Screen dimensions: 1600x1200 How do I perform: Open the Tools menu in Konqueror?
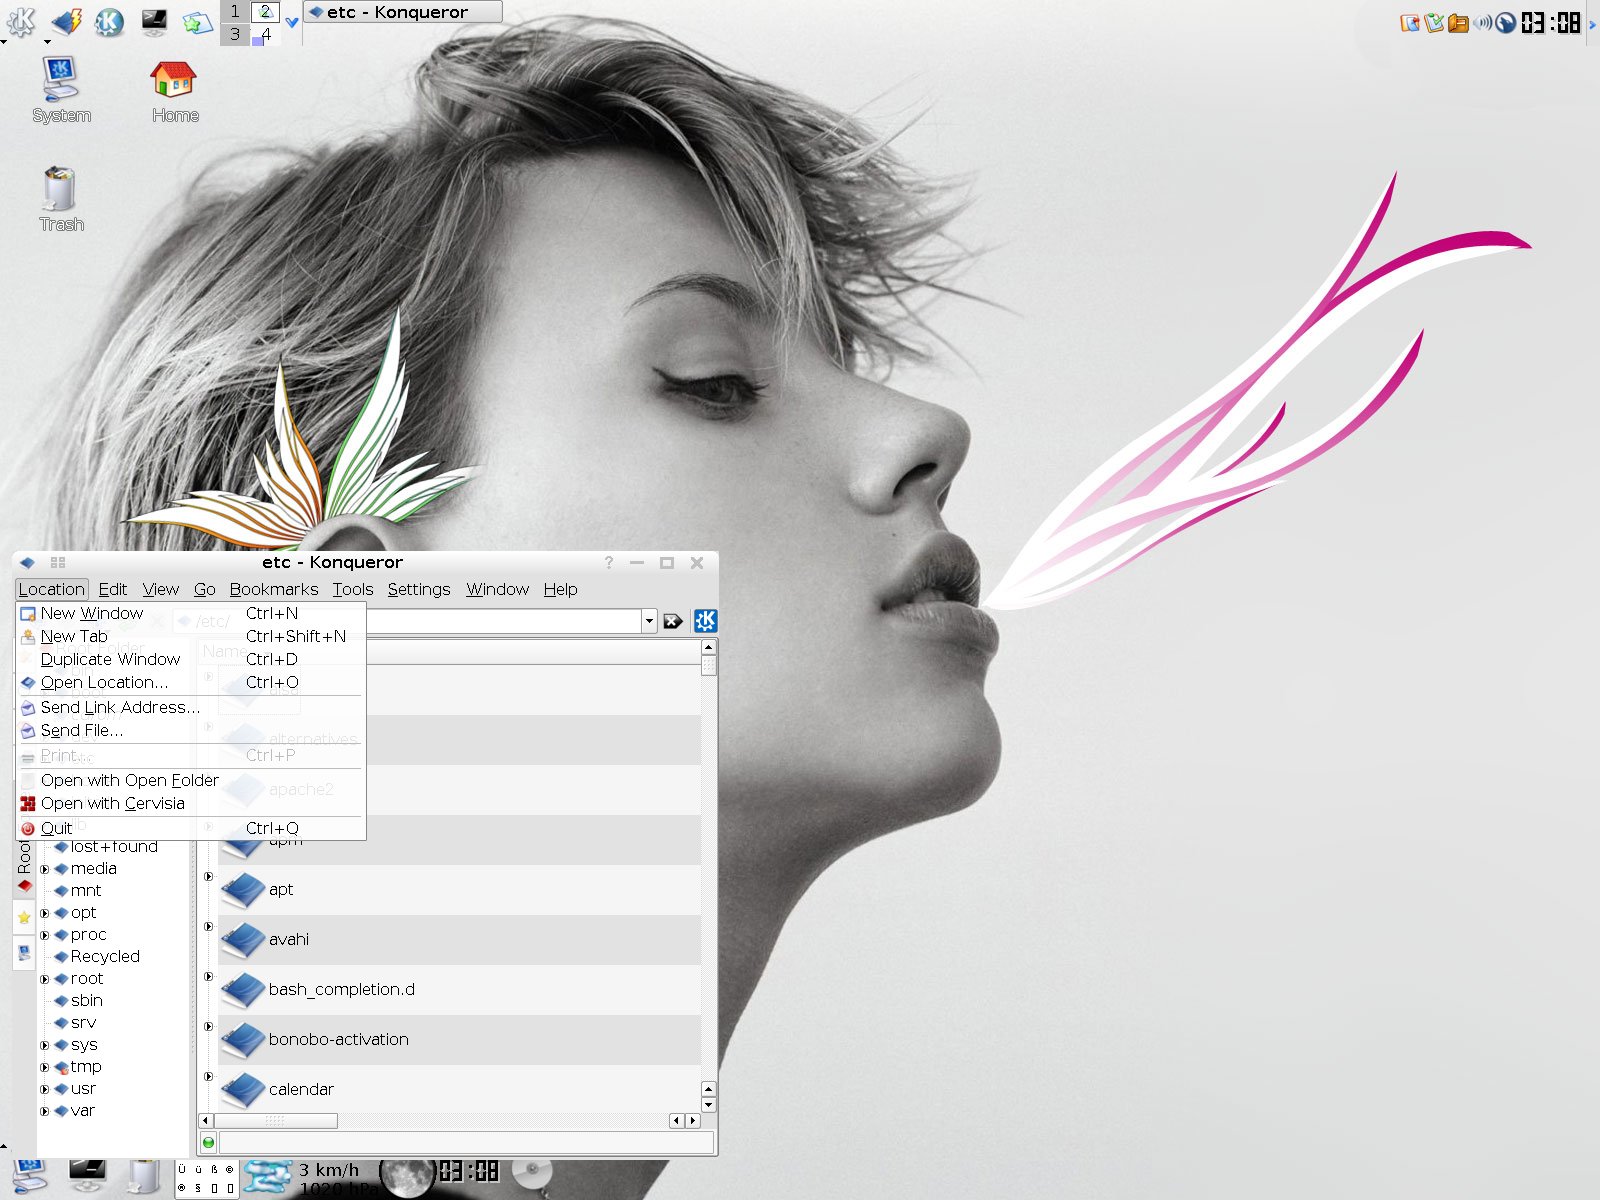(x=353, y=589)
